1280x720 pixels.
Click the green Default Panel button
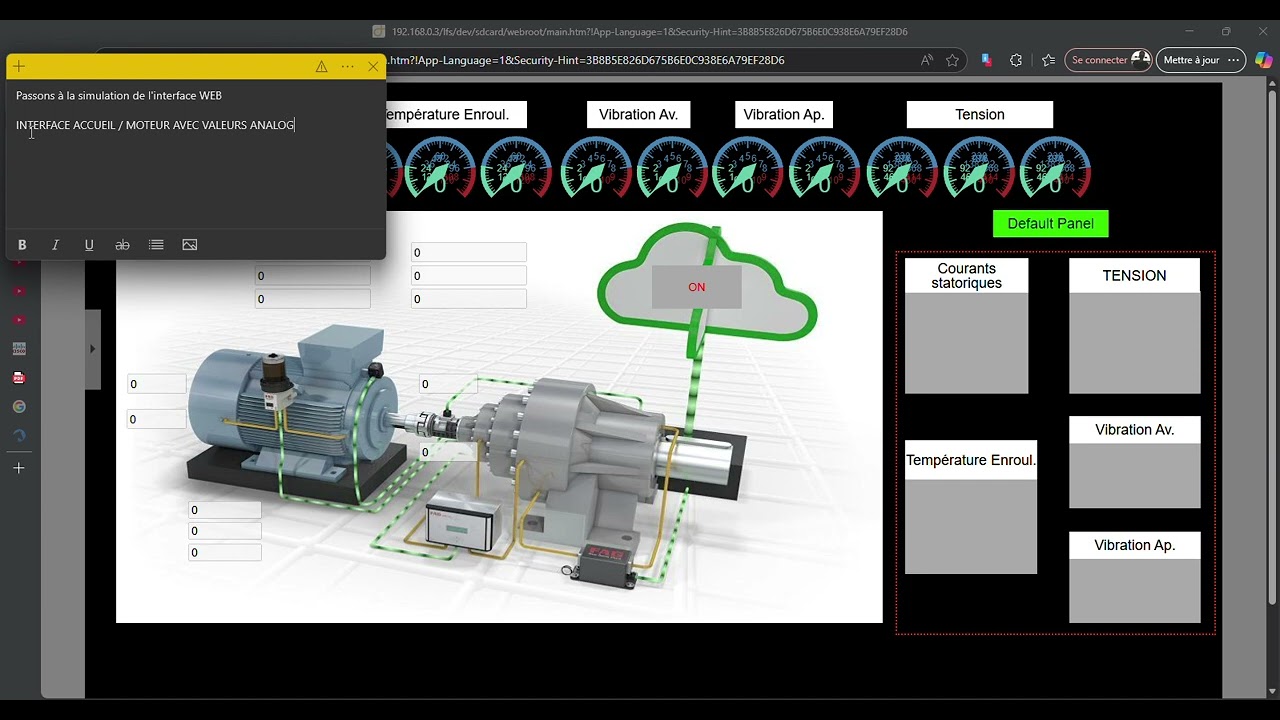coord(1050,224)
